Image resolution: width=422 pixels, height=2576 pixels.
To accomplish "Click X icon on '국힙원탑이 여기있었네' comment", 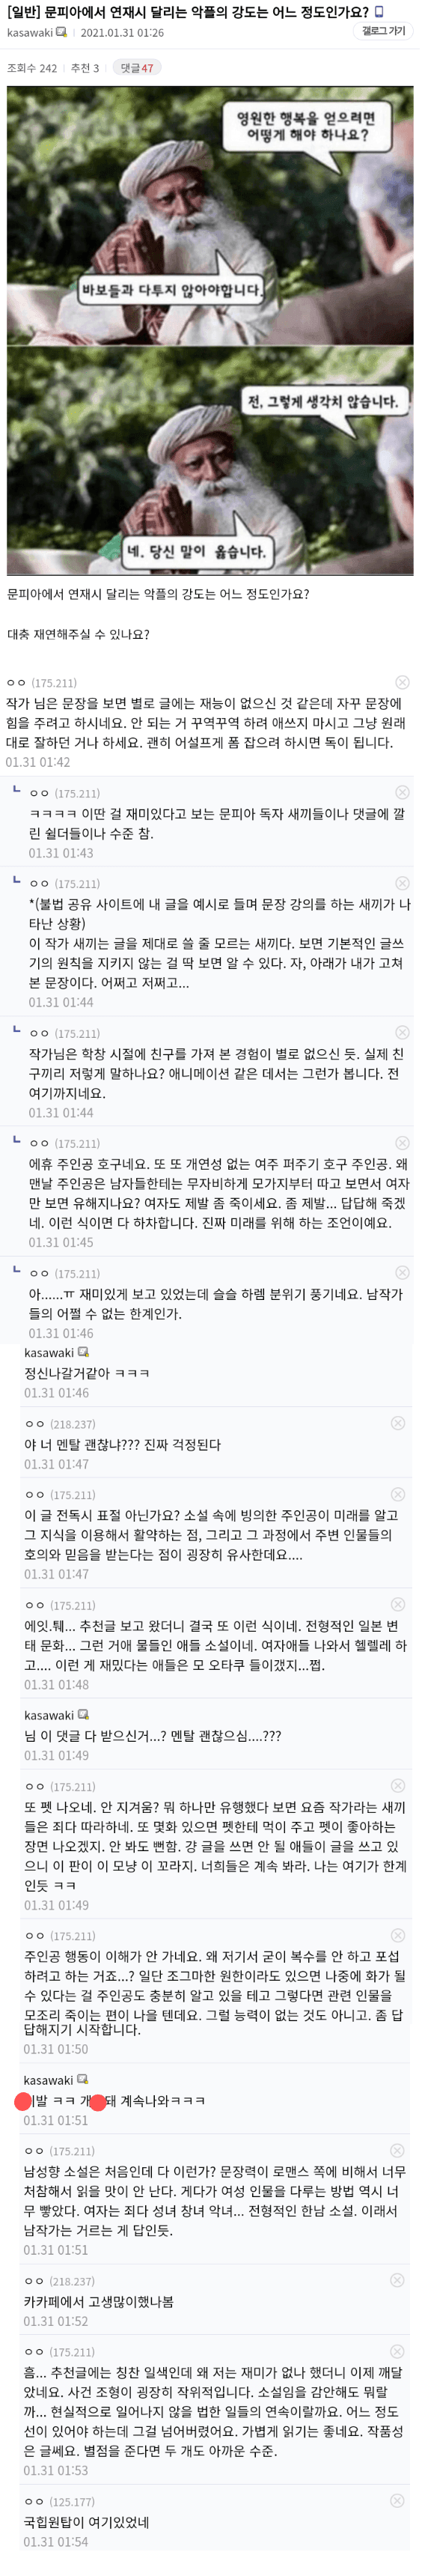I will 397,2500.
